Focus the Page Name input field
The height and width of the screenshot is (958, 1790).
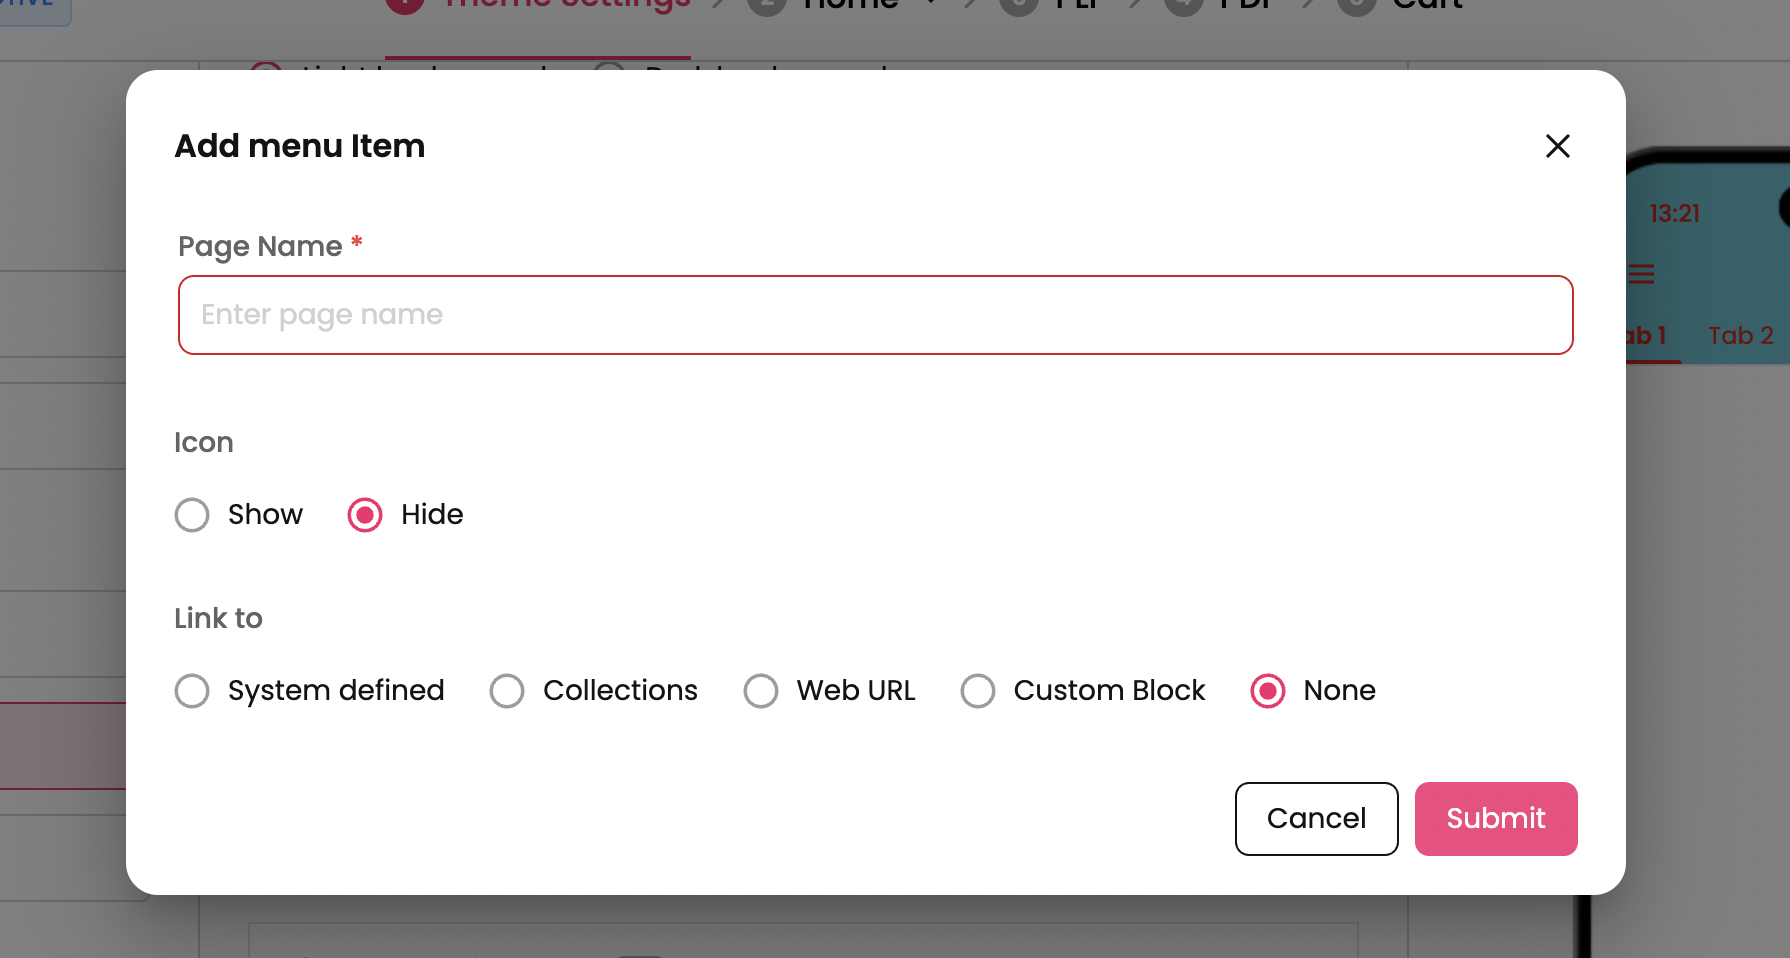pyautogui.click(x=875, y=315)
